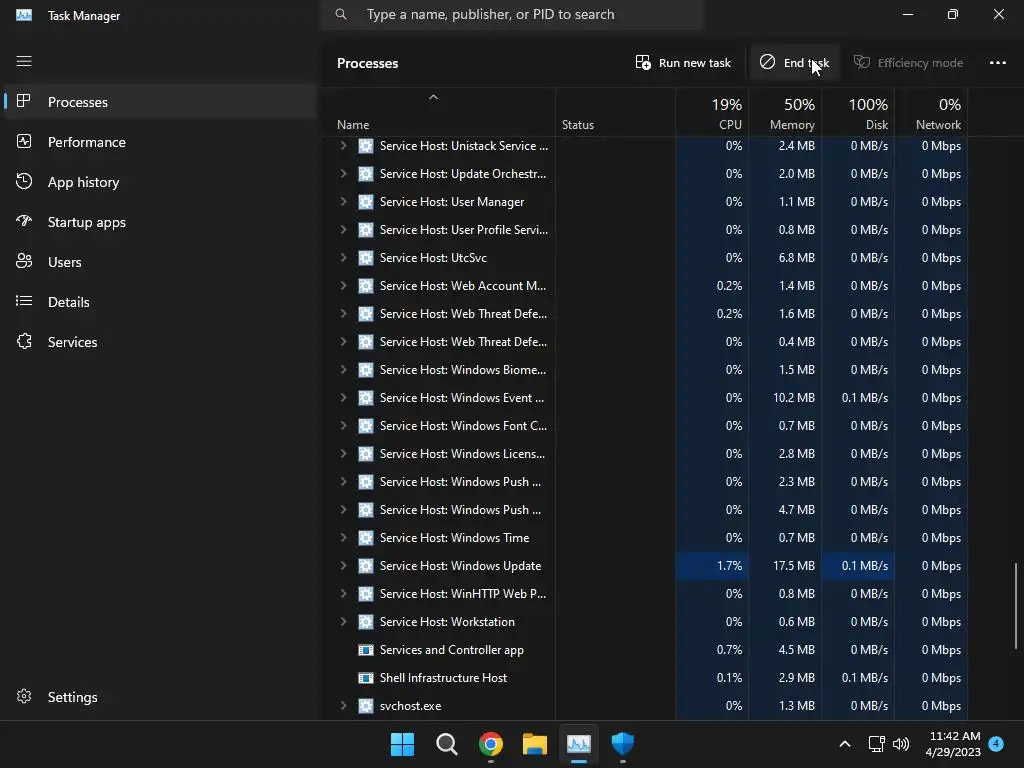The height and width of the screenshot is (768, 1024).
Task: Expand Service Host: User Profile Servi... row
Action: pyautogui.click(x=343, y=230)
